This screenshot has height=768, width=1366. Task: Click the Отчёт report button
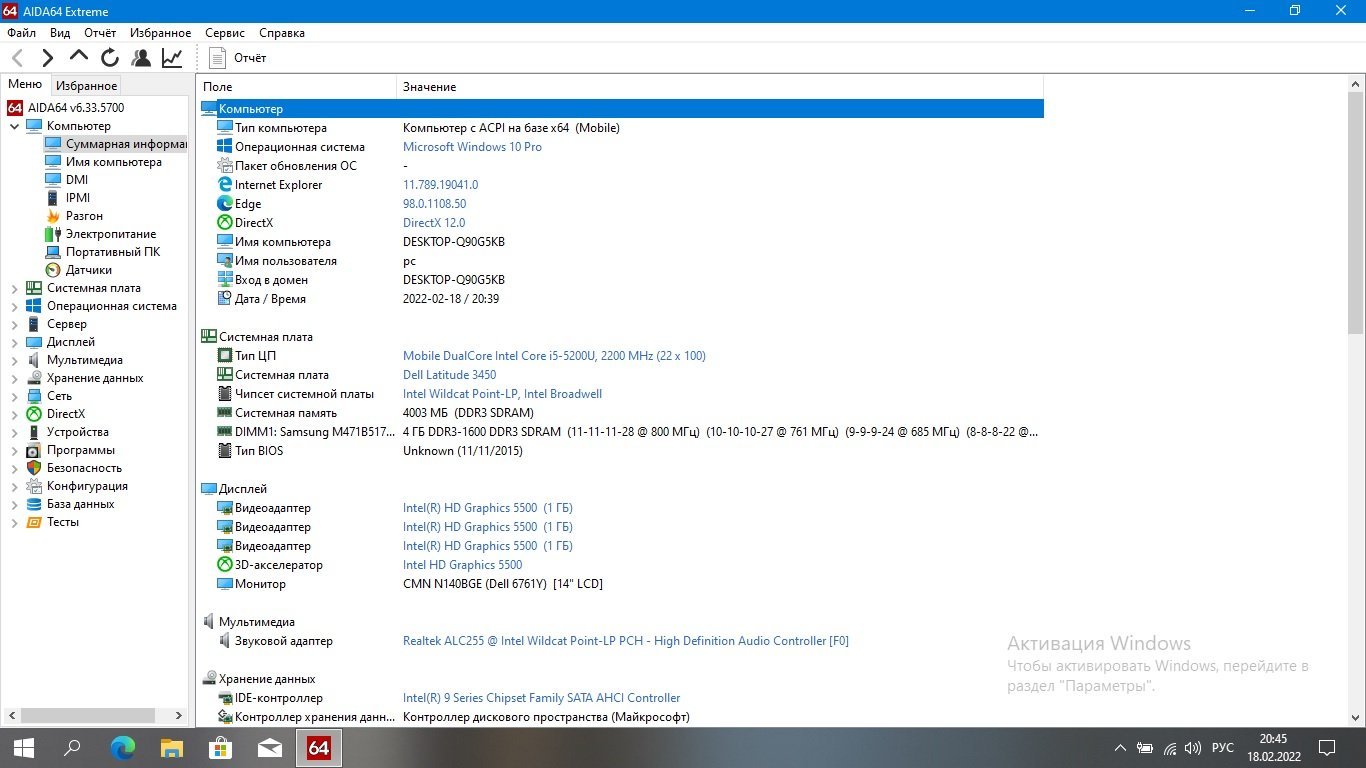[238, 58]
